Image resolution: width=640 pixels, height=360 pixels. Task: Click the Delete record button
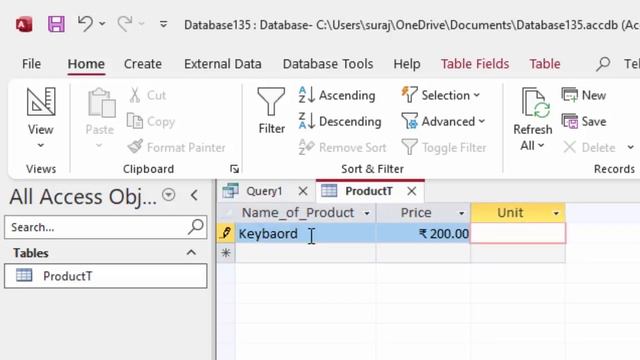pos(589,147)
